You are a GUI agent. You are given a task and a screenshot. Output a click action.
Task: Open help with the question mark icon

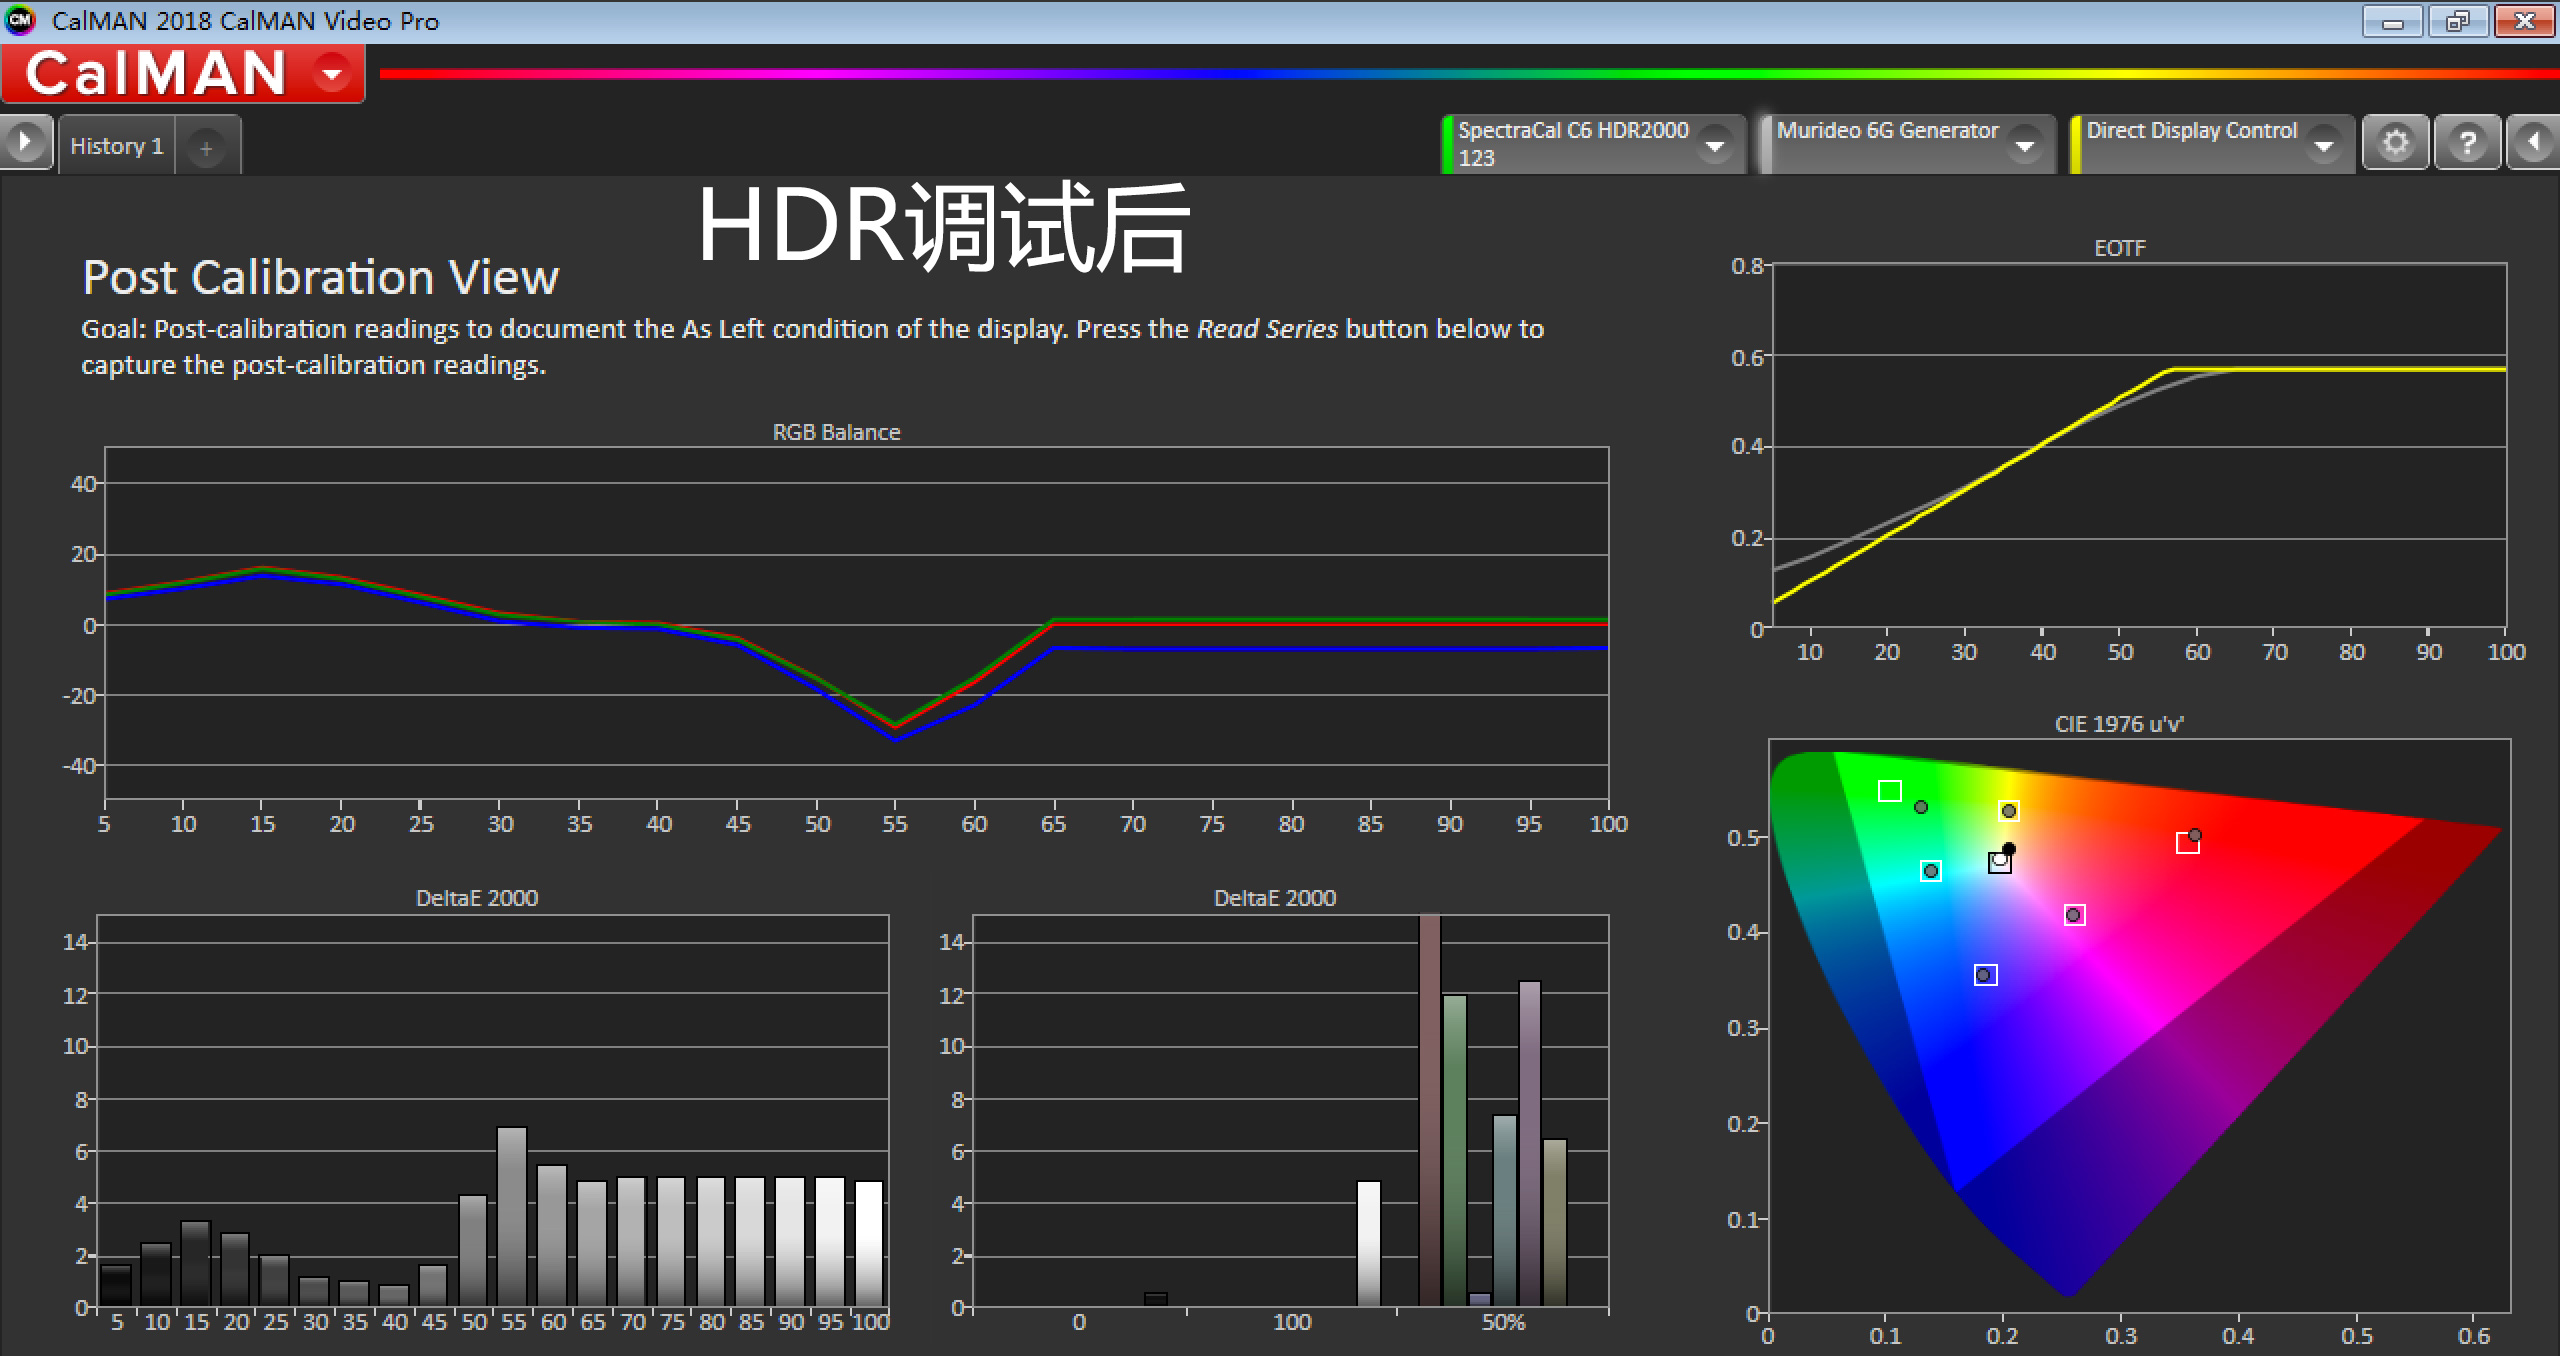(x=2467, y=143)
